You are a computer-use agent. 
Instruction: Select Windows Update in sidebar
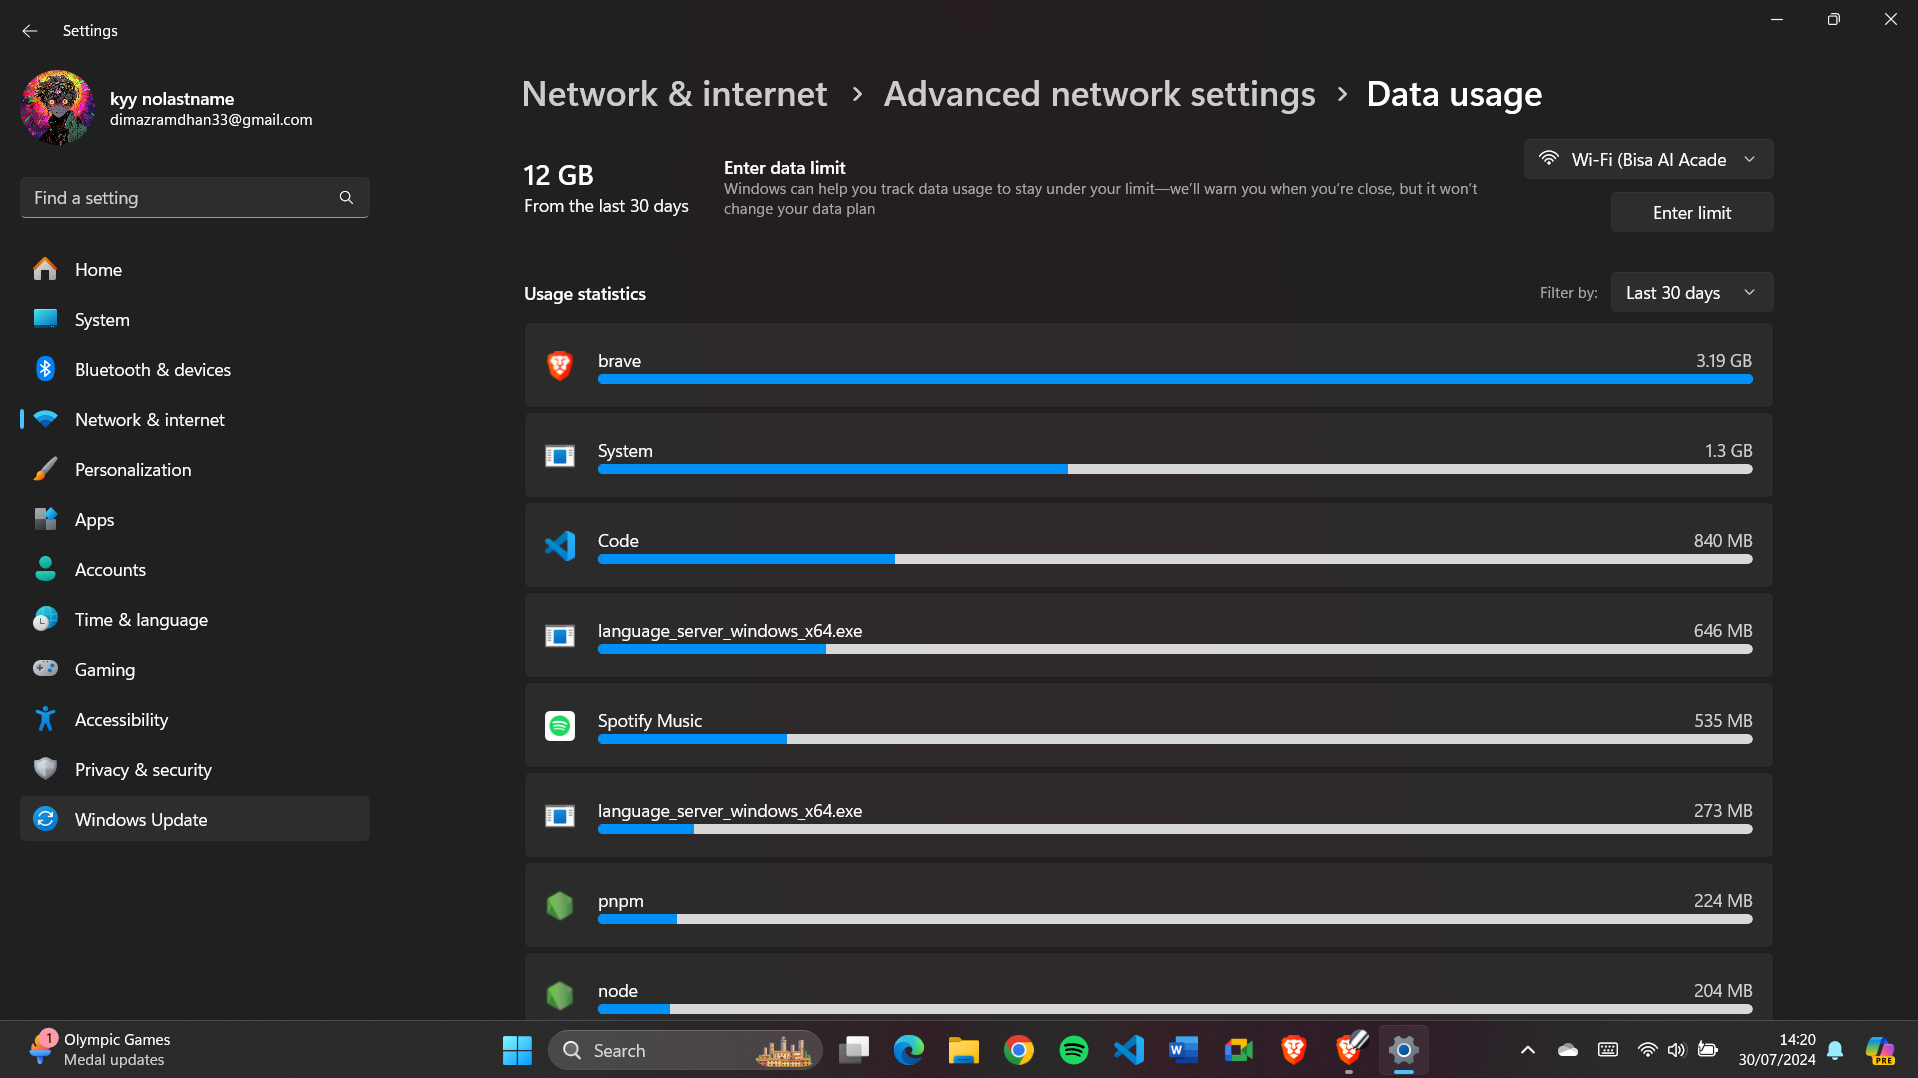pyautogui.click(x=194, y=819)
